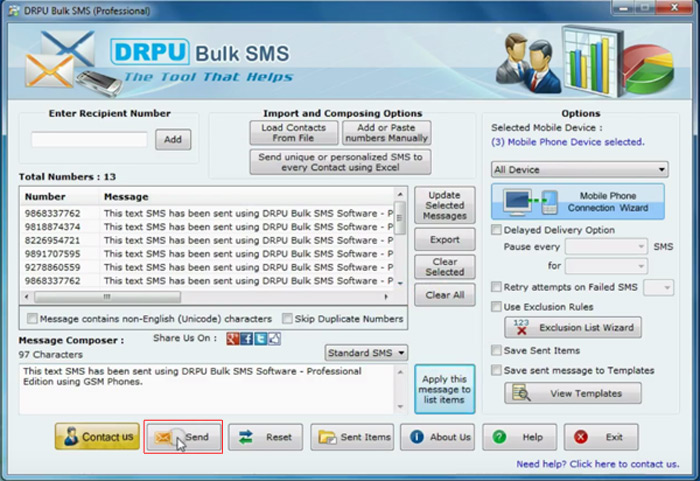Enable Unicode characters message checkbox
This screenshot has height=481, width=700.
point(32,318)
